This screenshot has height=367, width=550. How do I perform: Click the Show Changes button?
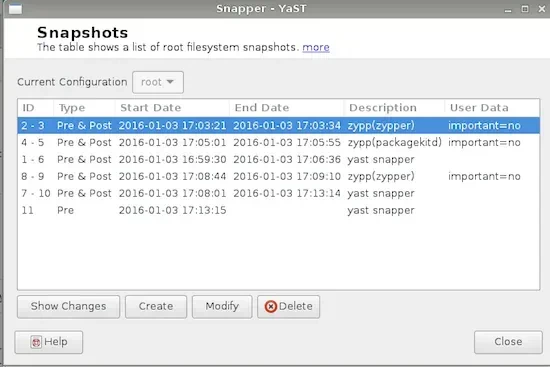coord(68,307)
